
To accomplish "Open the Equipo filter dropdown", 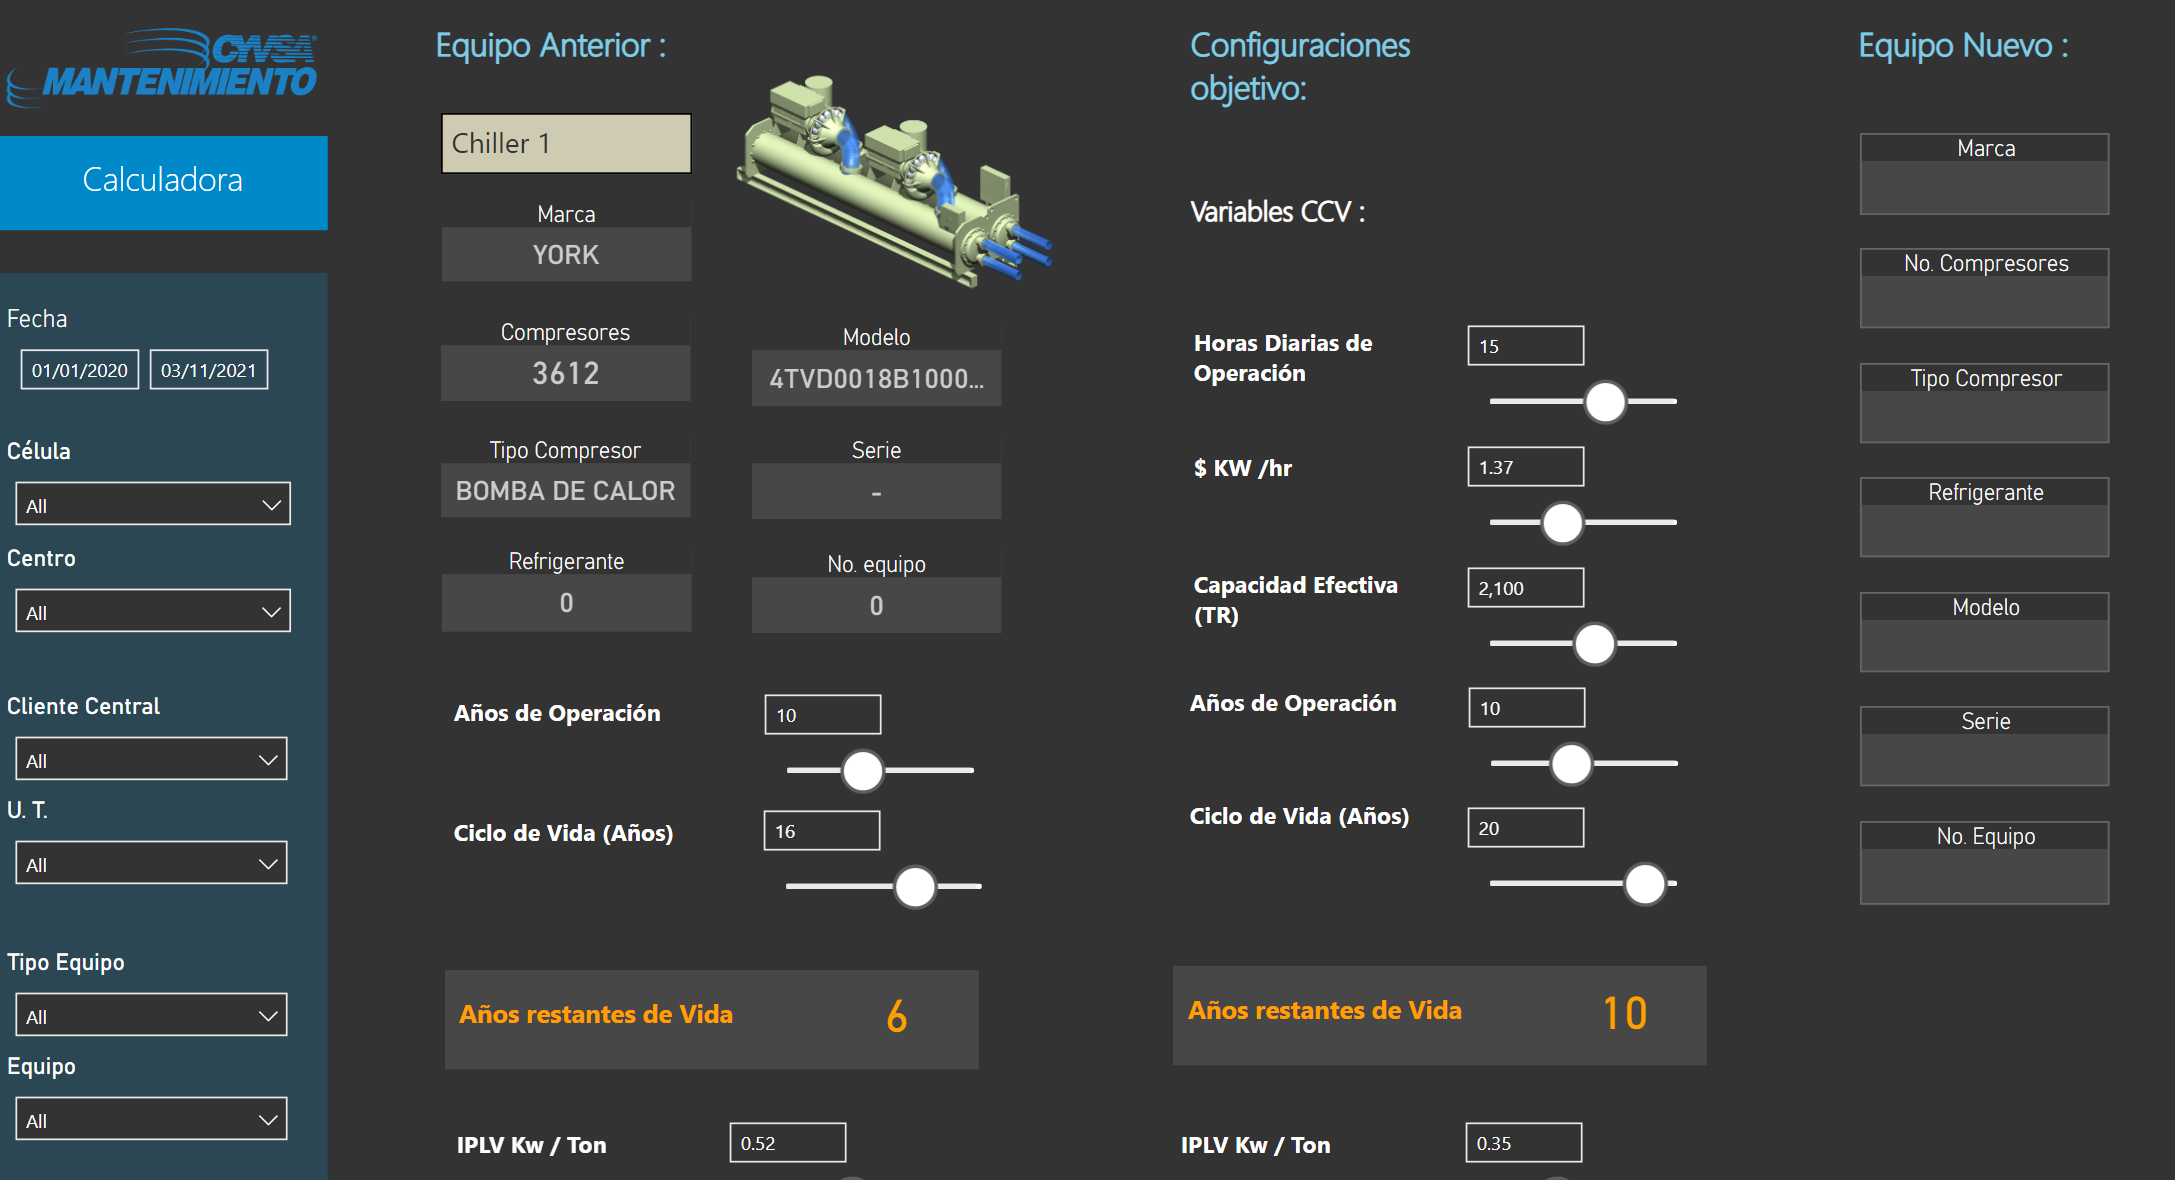I will coord(151,1118).
